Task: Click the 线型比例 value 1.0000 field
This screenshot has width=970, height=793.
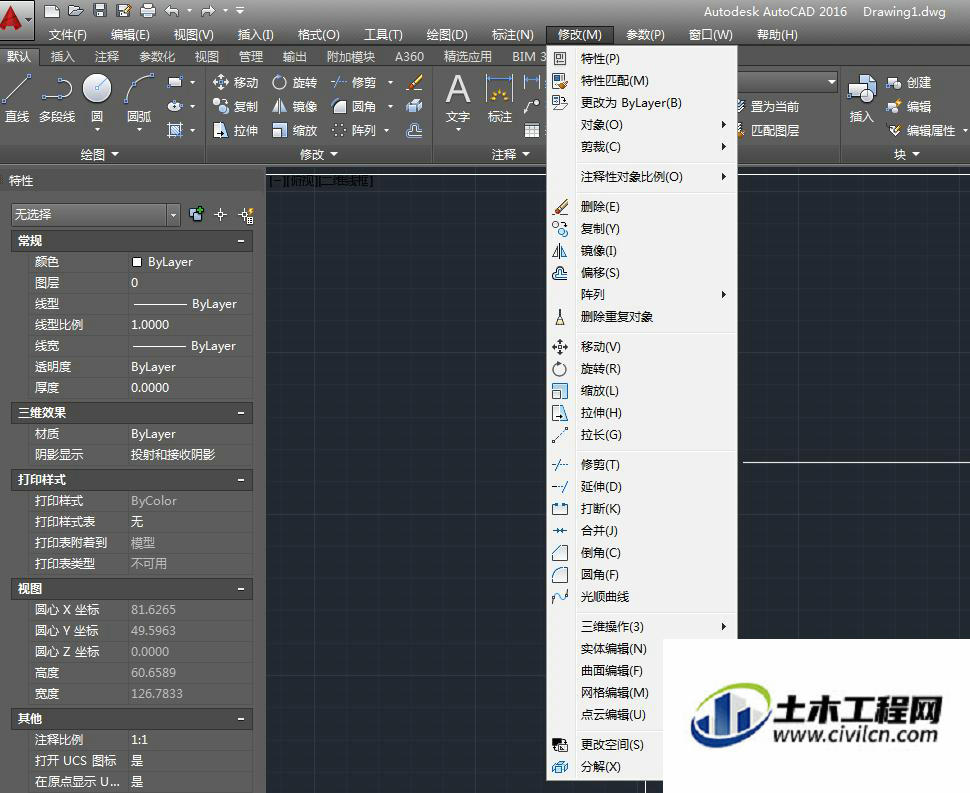Action: [191, 325]
